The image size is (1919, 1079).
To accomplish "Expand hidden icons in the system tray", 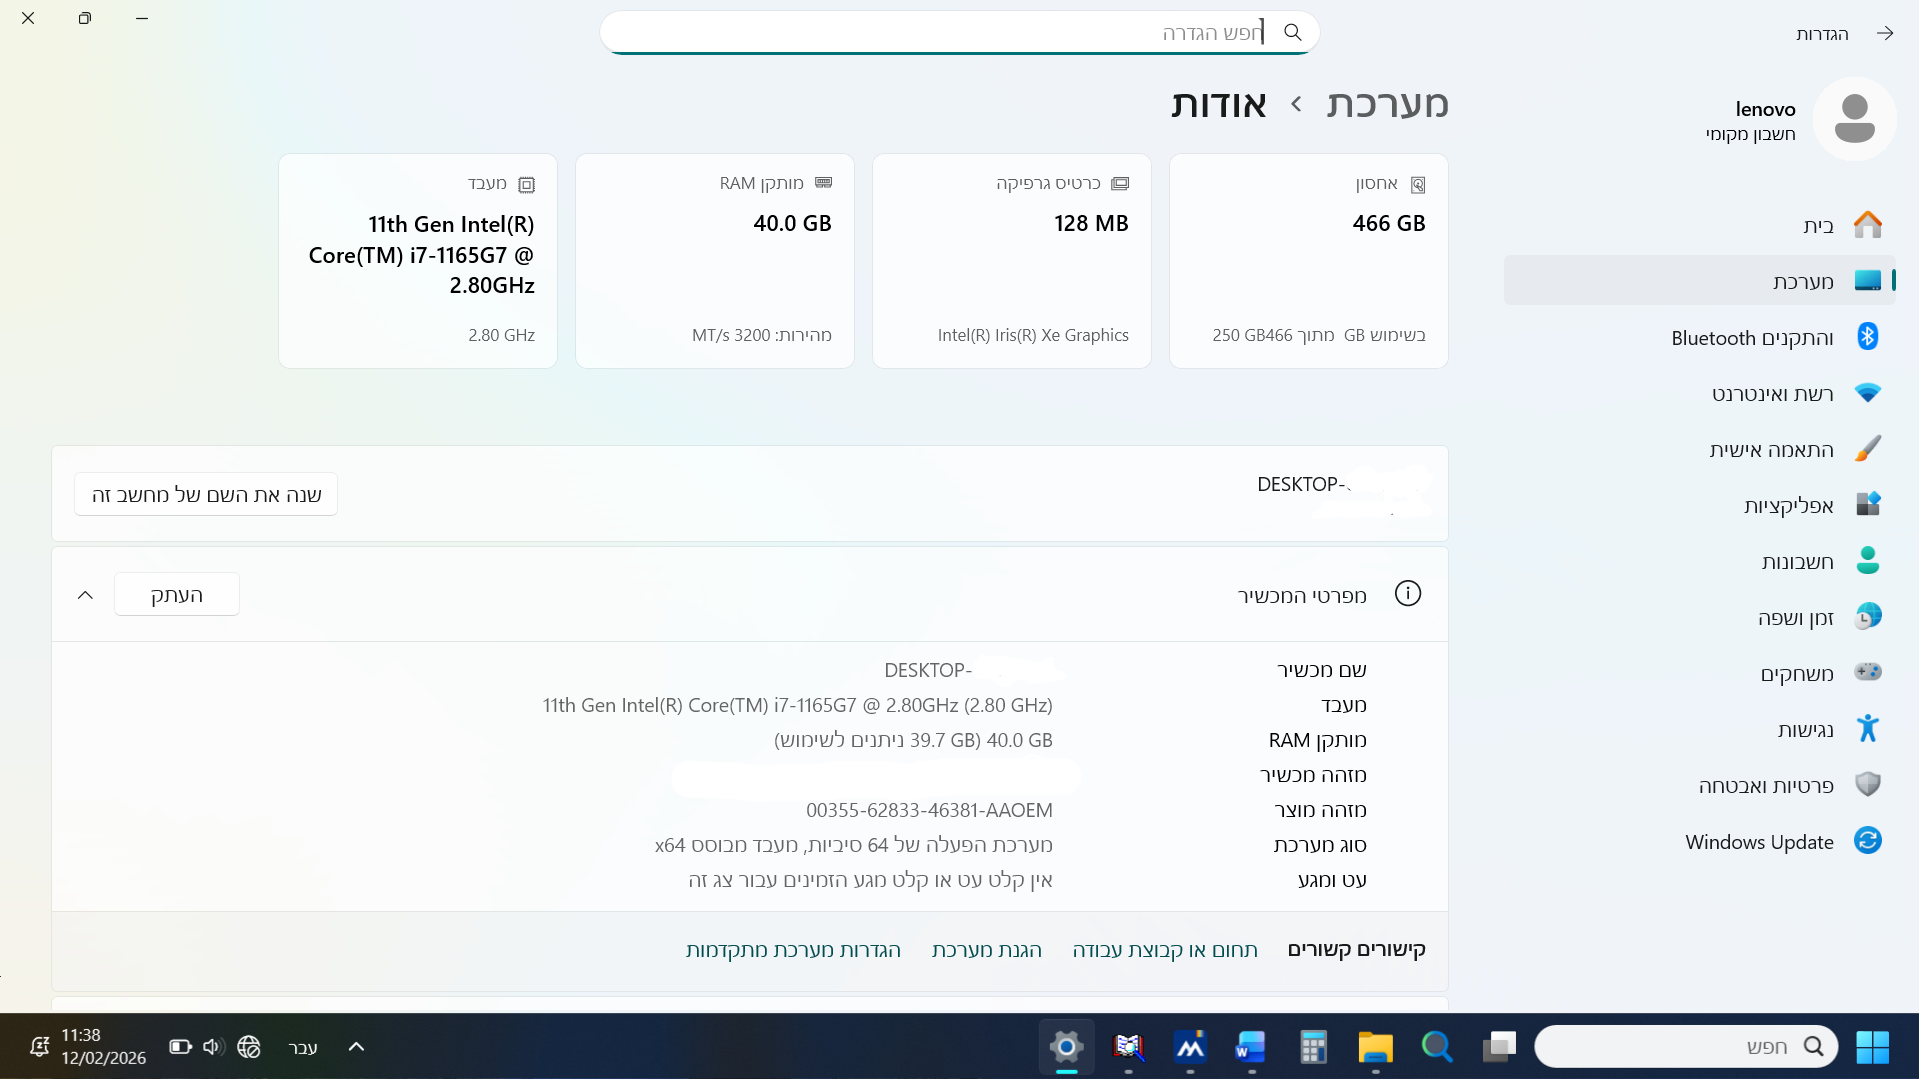I will pos(356,1046).
